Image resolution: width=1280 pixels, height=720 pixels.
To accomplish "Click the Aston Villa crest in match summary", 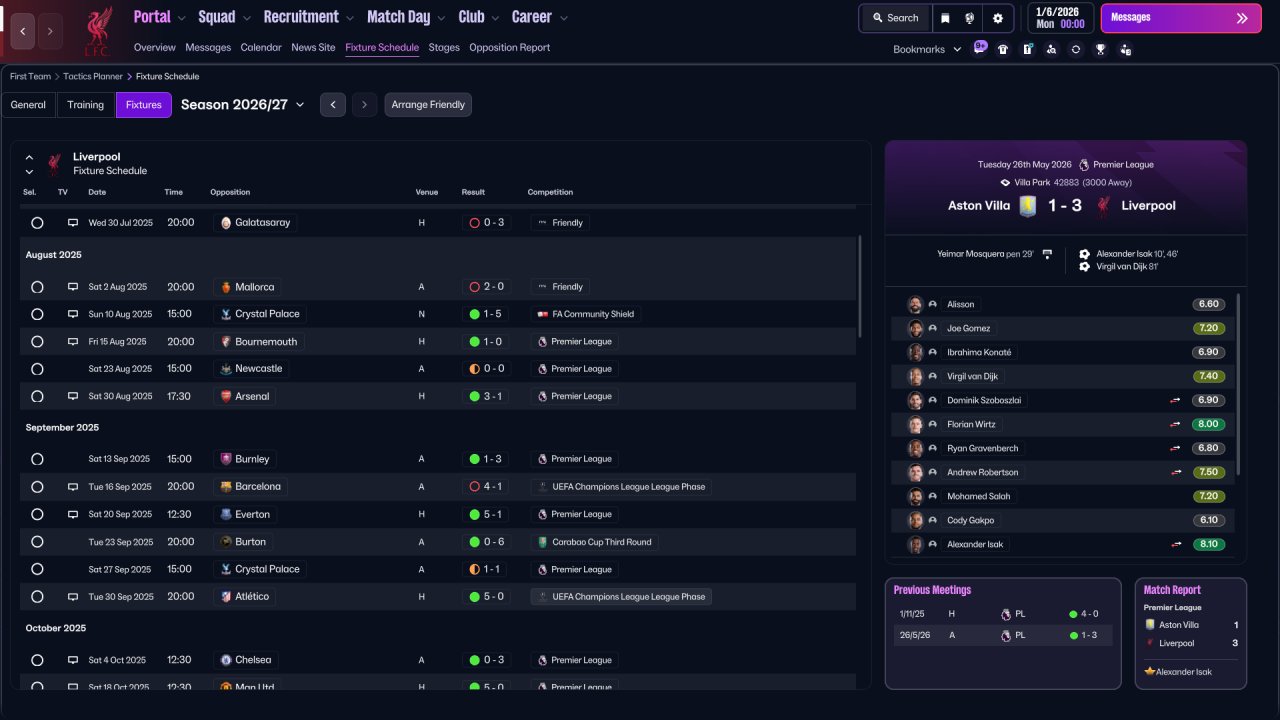I will coord(1027,206).
